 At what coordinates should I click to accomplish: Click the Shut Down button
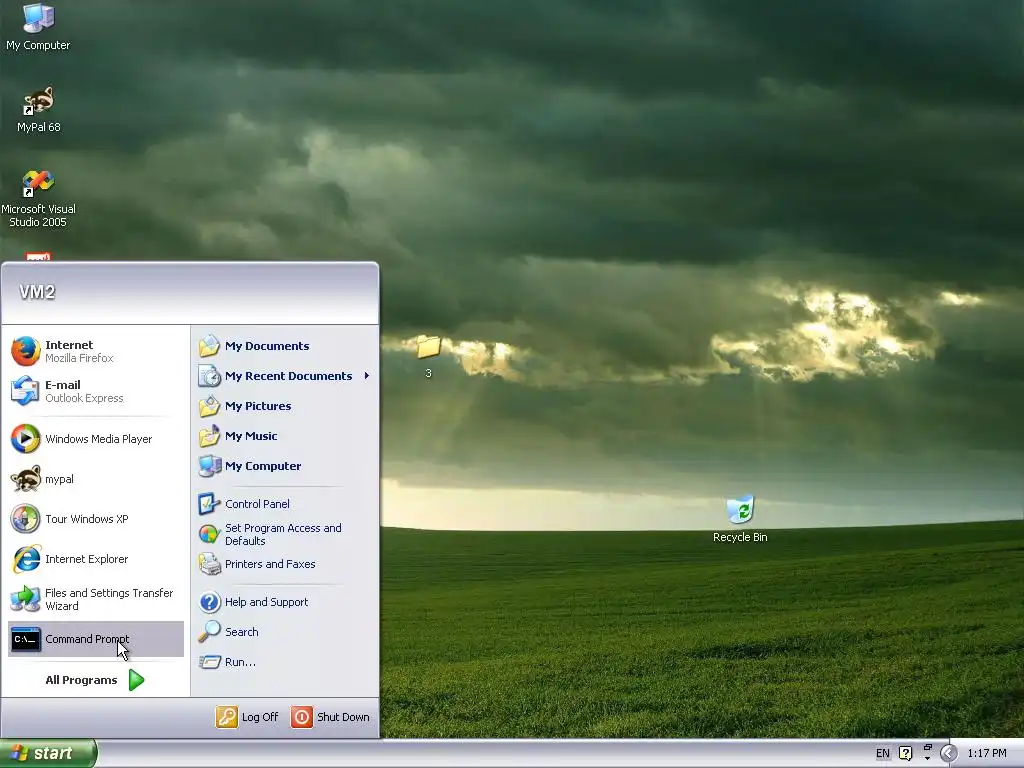click(x=330, y=717)
